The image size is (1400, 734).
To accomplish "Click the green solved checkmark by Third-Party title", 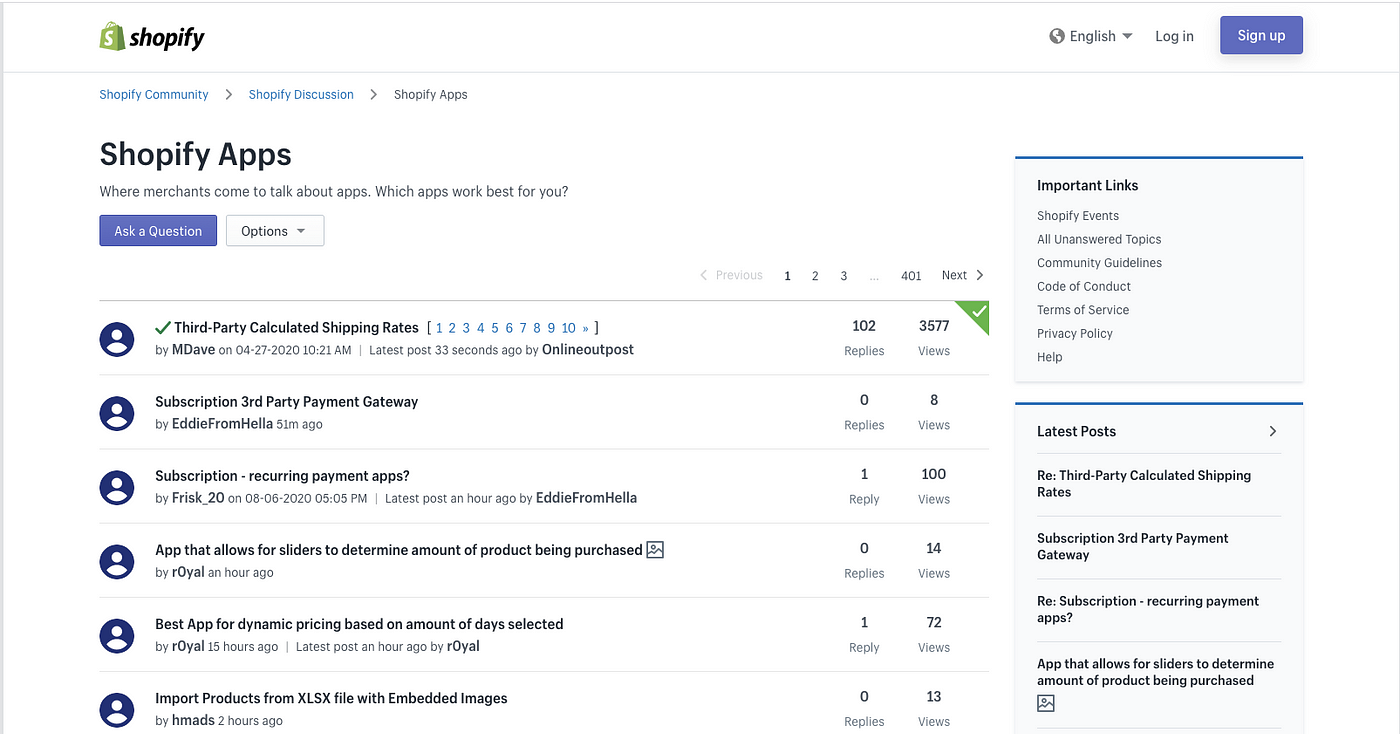I will pyautogui.click(x=163, y=327).
